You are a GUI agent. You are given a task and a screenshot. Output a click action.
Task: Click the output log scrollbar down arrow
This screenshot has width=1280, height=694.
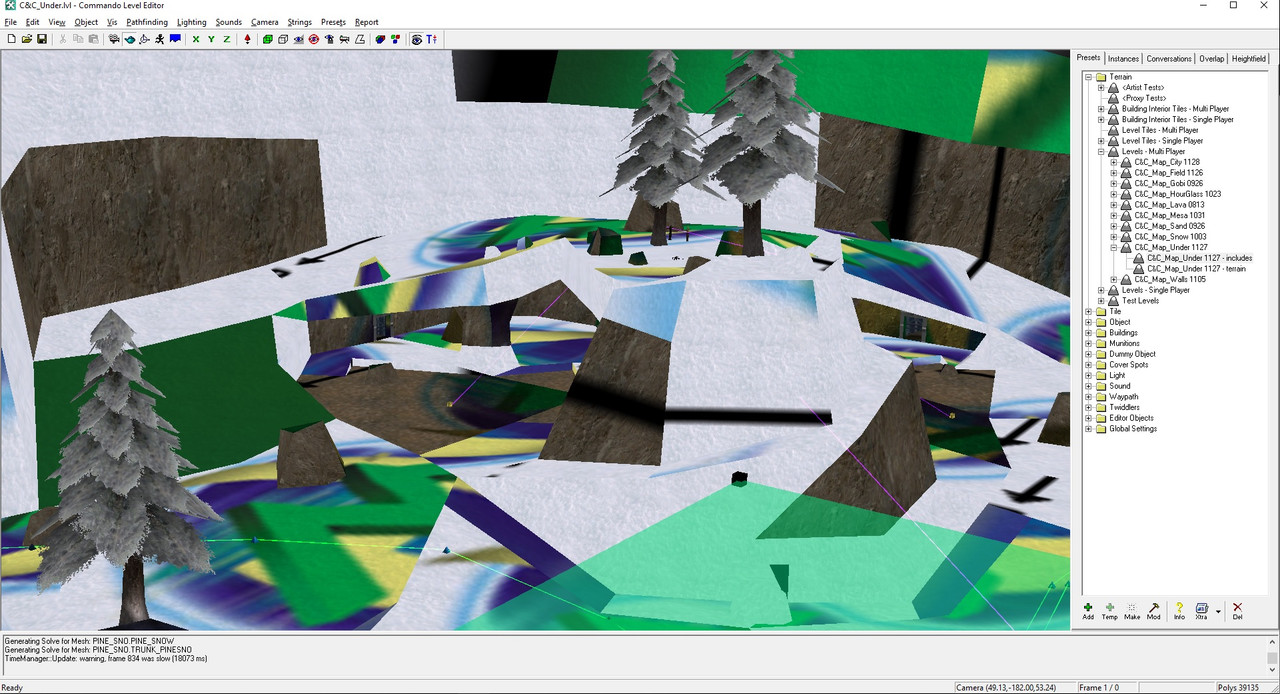pos(1272,670)
